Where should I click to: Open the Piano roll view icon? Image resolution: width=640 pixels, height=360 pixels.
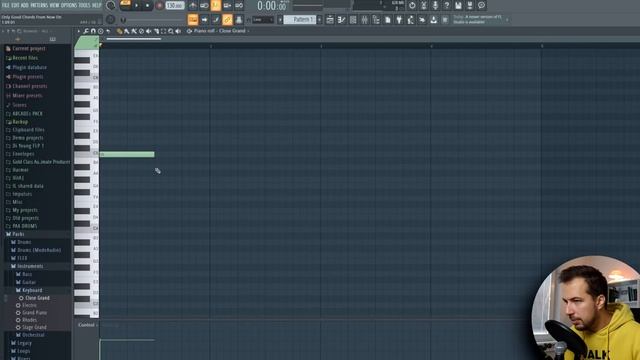[x=341, y=20]
